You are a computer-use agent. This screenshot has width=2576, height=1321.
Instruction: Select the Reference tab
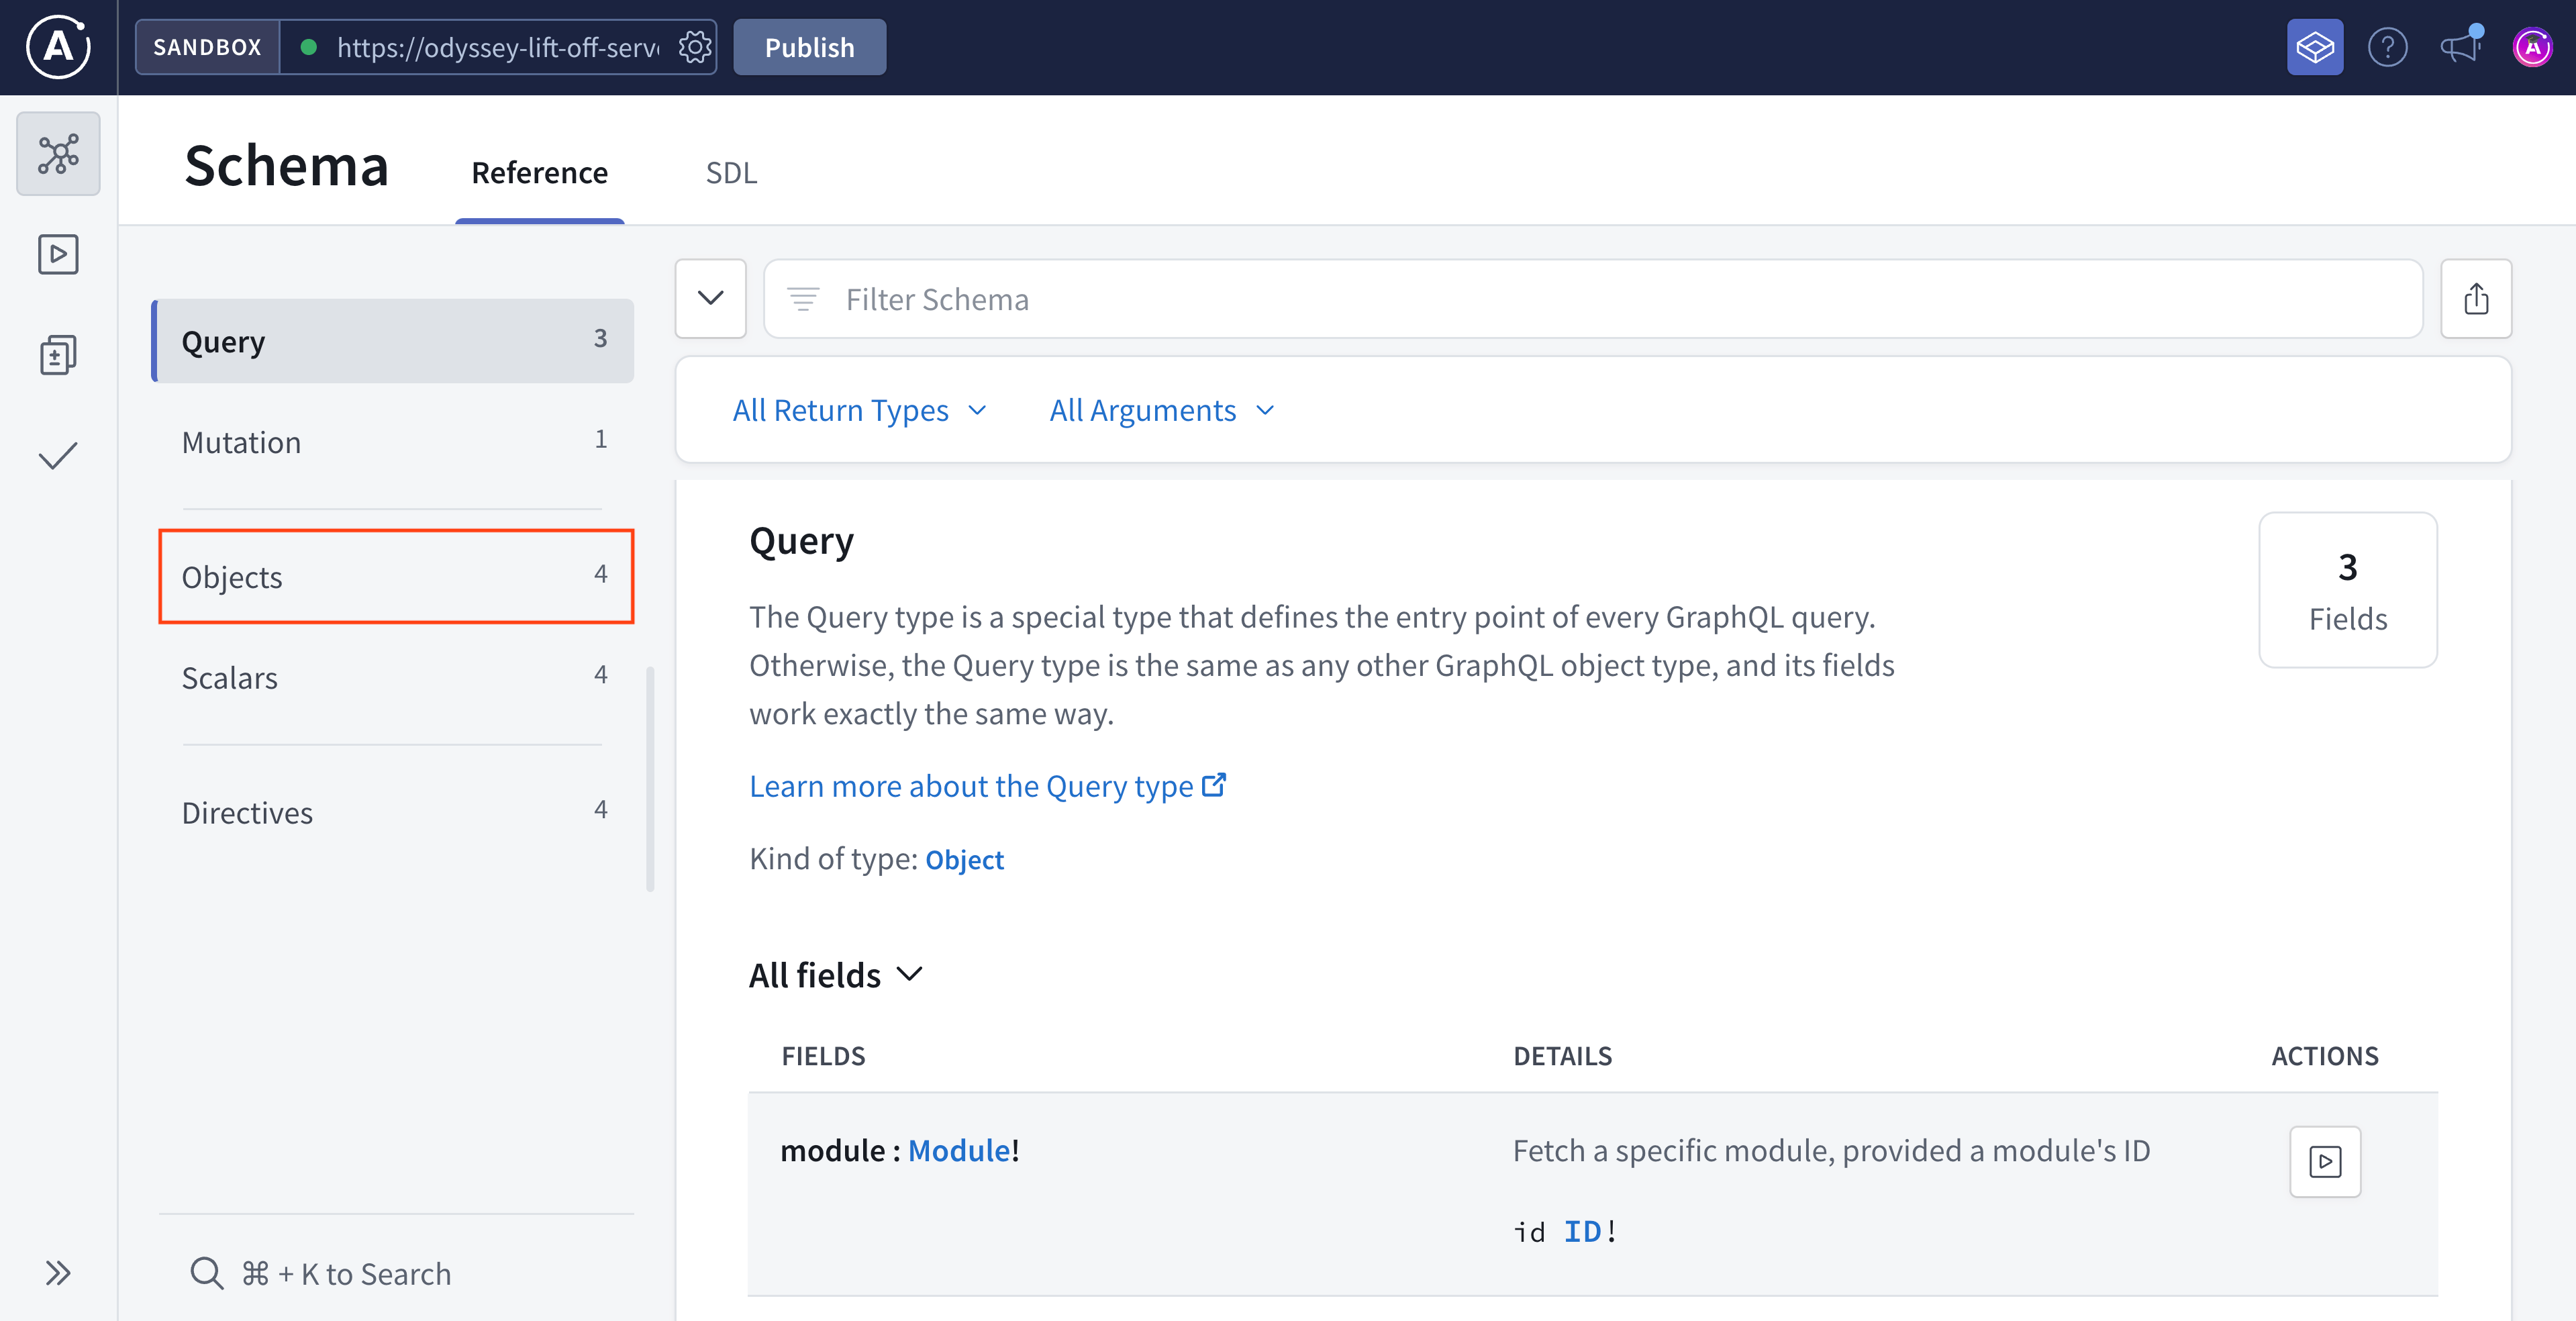pyautogui.click(x=539, y=172)
